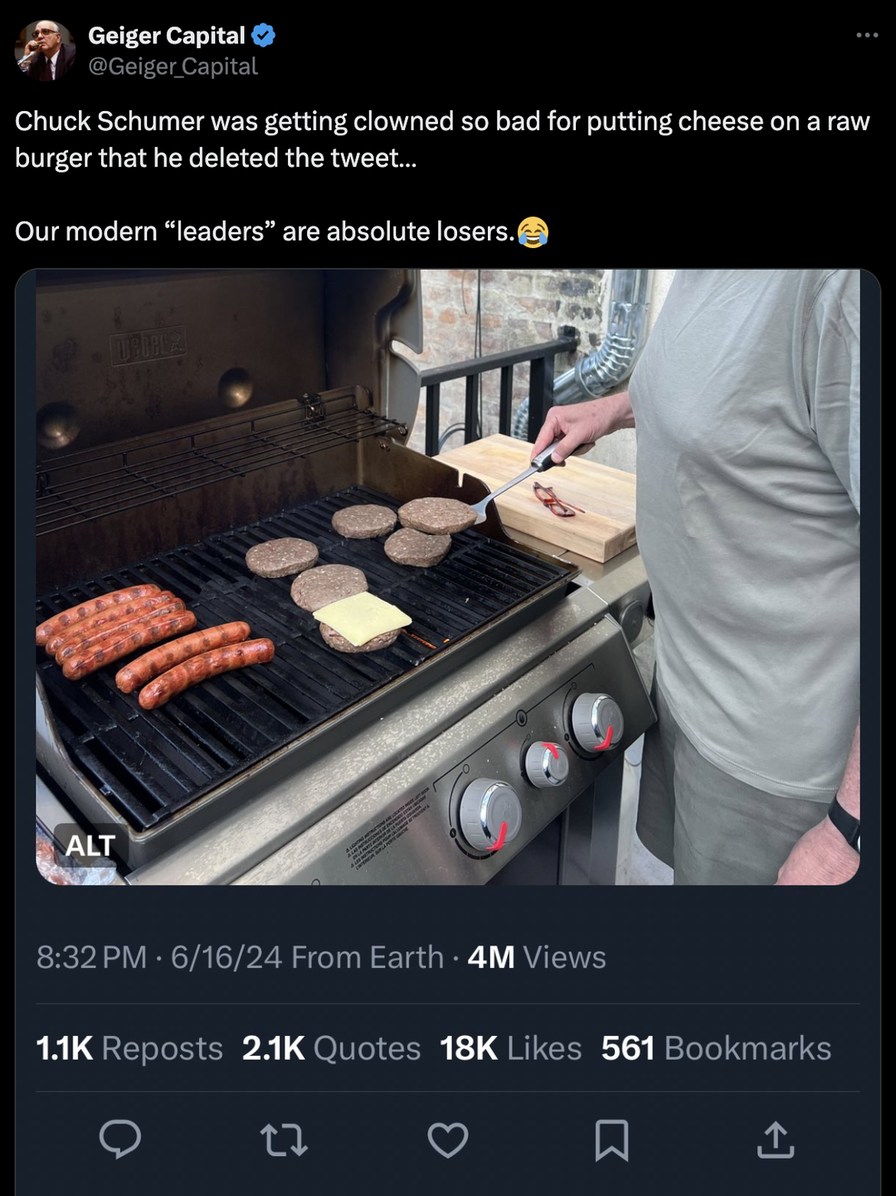The height and width of the screenshot is (1196, 896).
Task: Click the 4M Views count
Action: click(537, 957)
